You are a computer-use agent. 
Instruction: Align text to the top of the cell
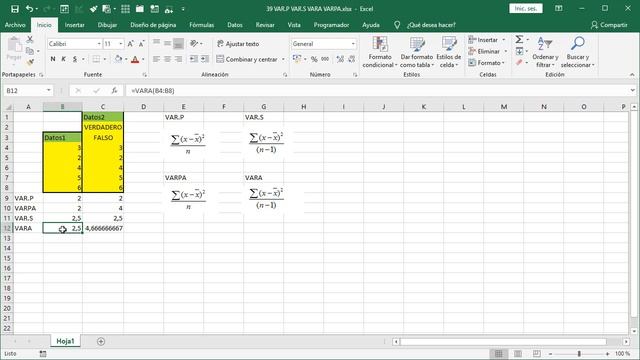click(156, 43)
